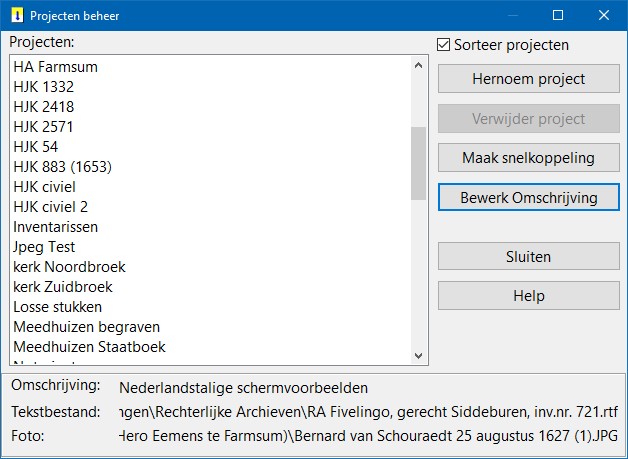The image size is (628, 459).
Task: Click the app icon in title bar
Action: 15,16
